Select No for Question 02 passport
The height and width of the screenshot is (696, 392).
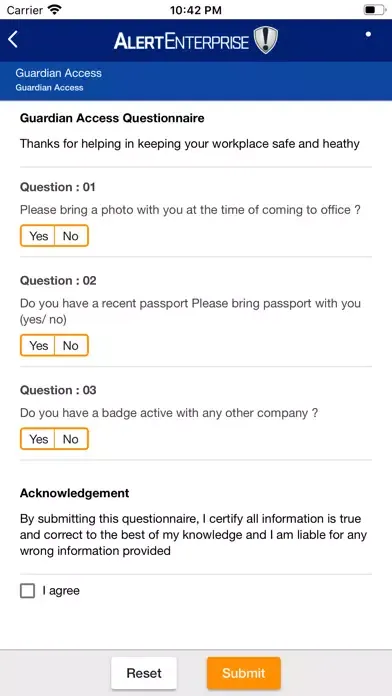(x=71, y=345)
